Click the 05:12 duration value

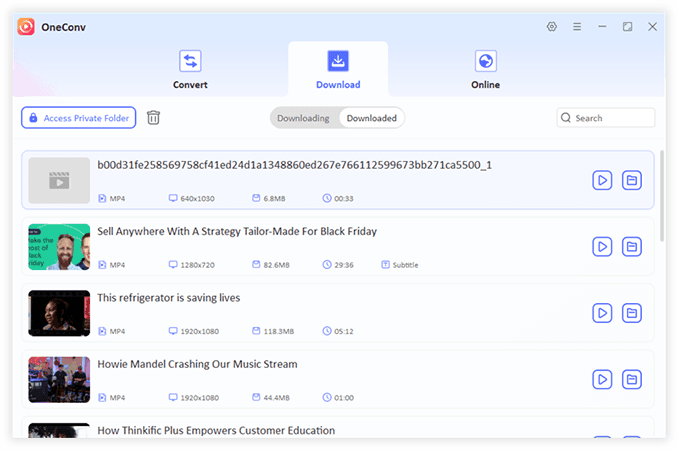(344, 331)
